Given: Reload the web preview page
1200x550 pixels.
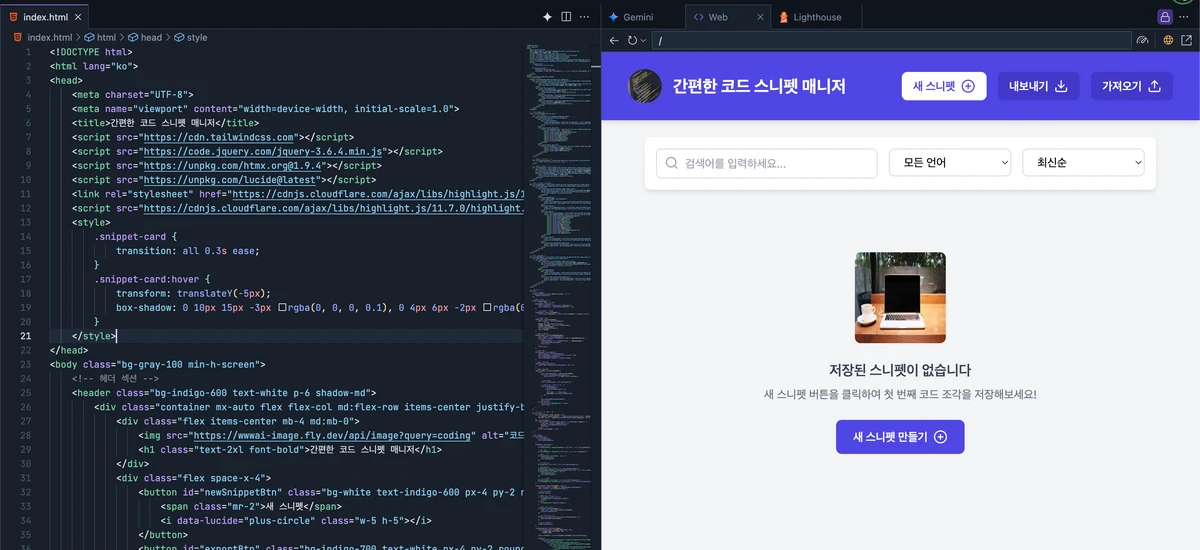Looking at the screenshot, I should 632,41.
